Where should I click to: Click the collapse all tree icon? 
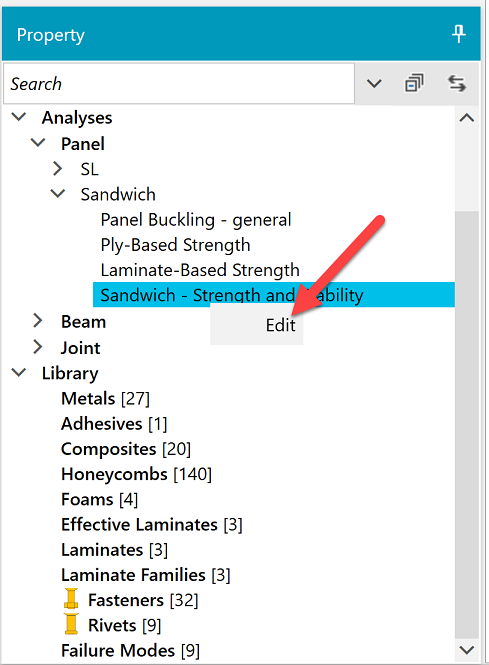(414, 83)
